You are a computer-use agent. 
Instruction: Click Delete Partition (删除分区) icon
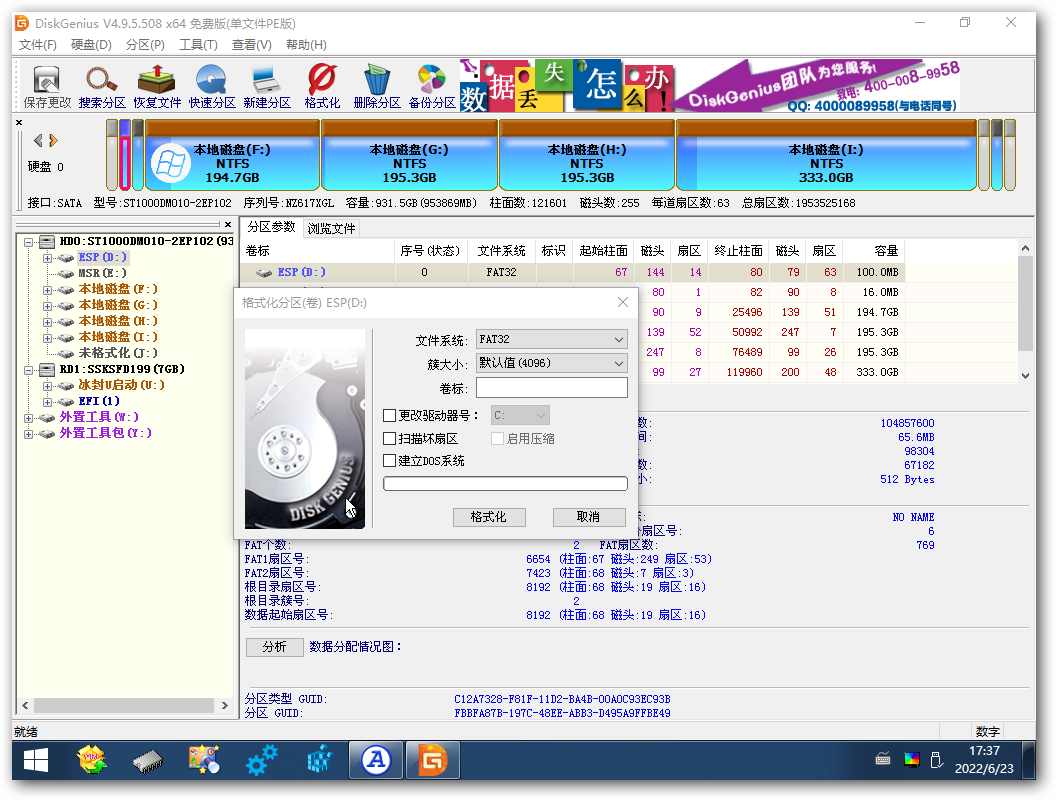tap(377, 87)
